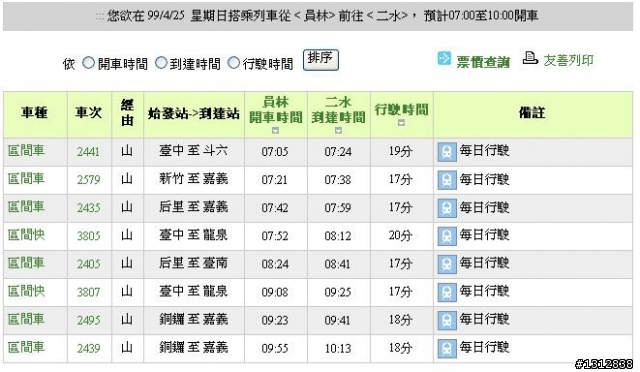Open train number 3805 link
Screen dimensions: 640x372
pyautogui.click(x=89, y=236)
